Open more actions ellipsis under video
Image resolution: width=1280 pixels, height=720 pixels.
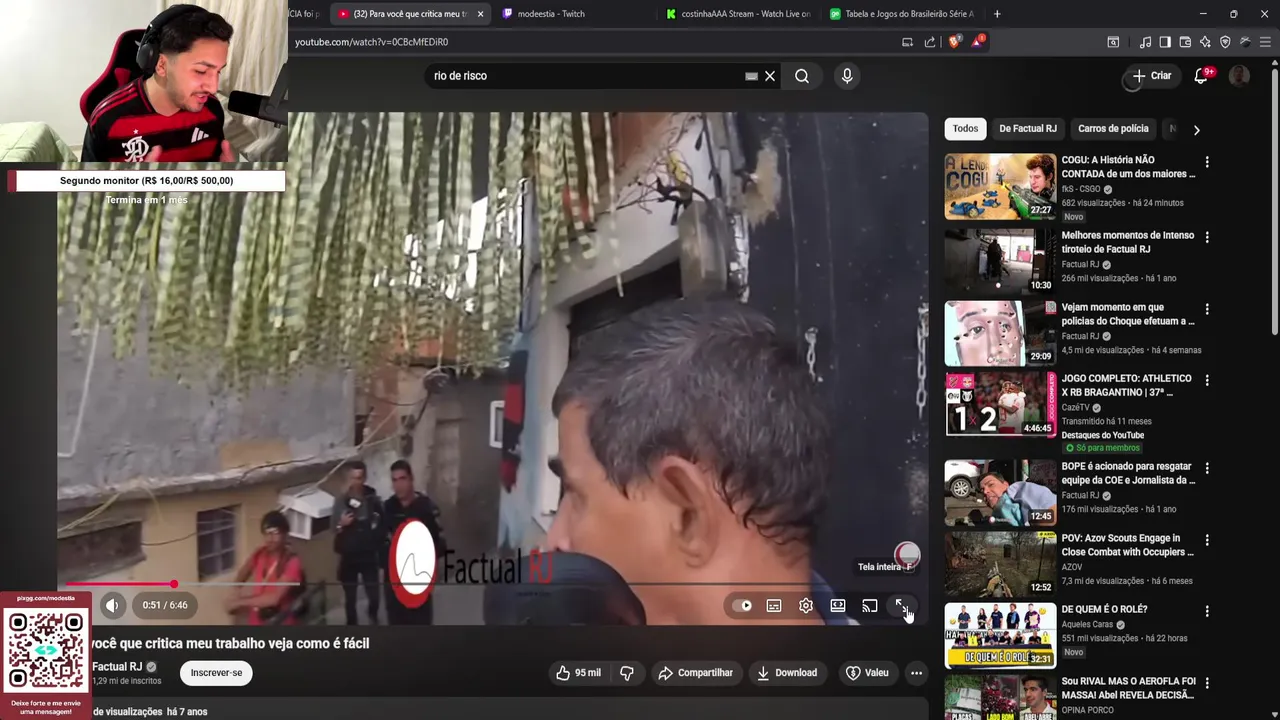point(916,673)
